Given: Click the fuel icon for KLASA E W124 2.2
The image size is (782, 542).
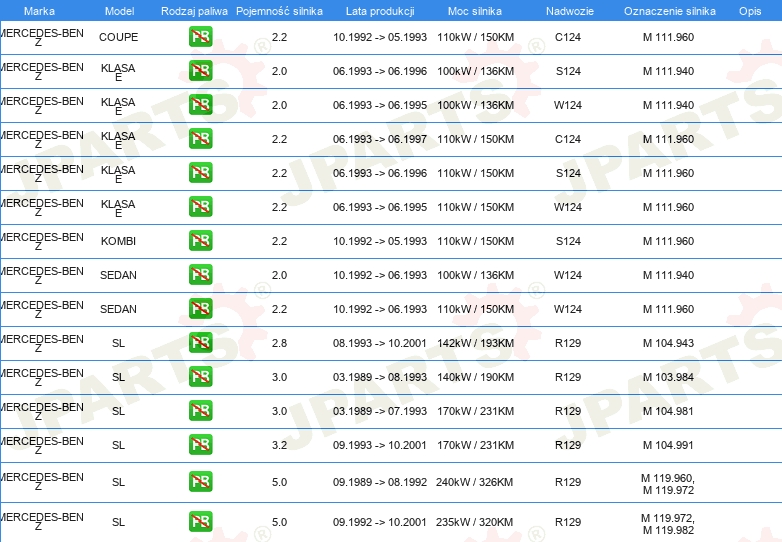Looking at the screenshot, I should [x=200, y=206].
